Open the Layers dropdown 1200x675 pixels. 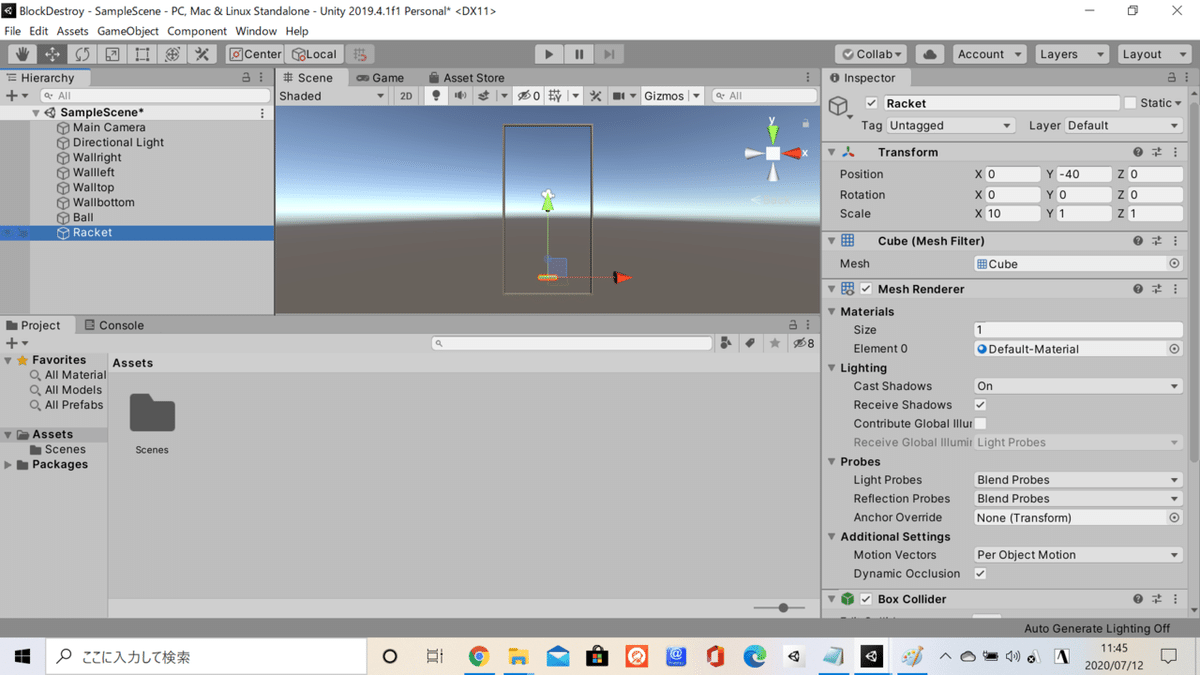(x=1071, y=54)
